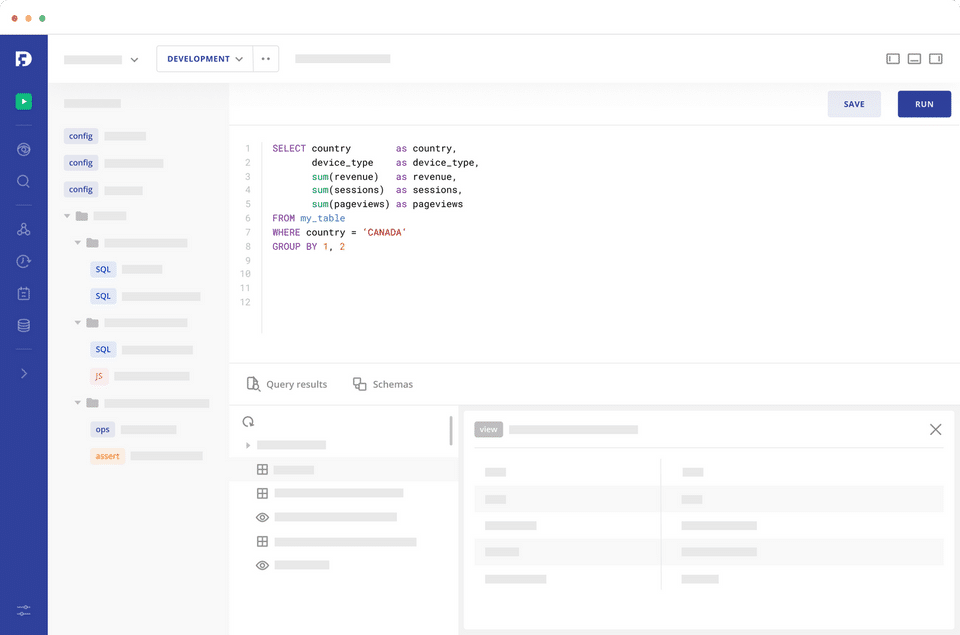Open the schedules calendar sidebar icon
The width and height of the screenshot is (960, 635).
[x=23, y=294]
